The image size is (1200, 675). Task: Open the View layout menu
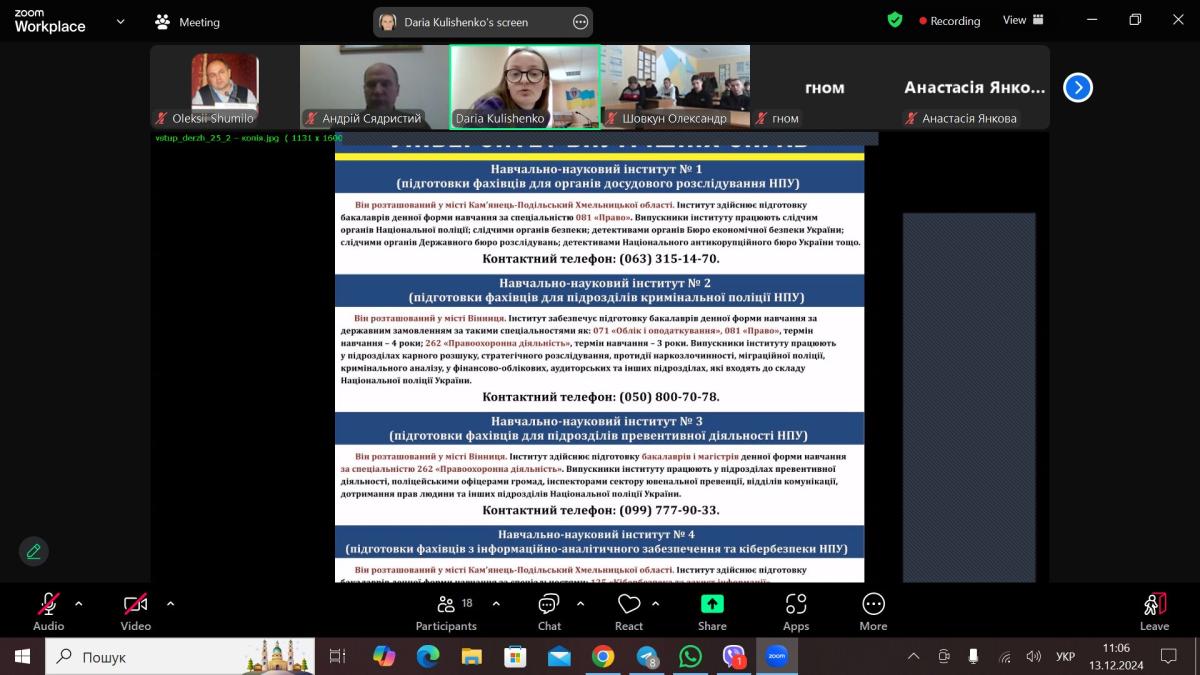[1023, 20]
